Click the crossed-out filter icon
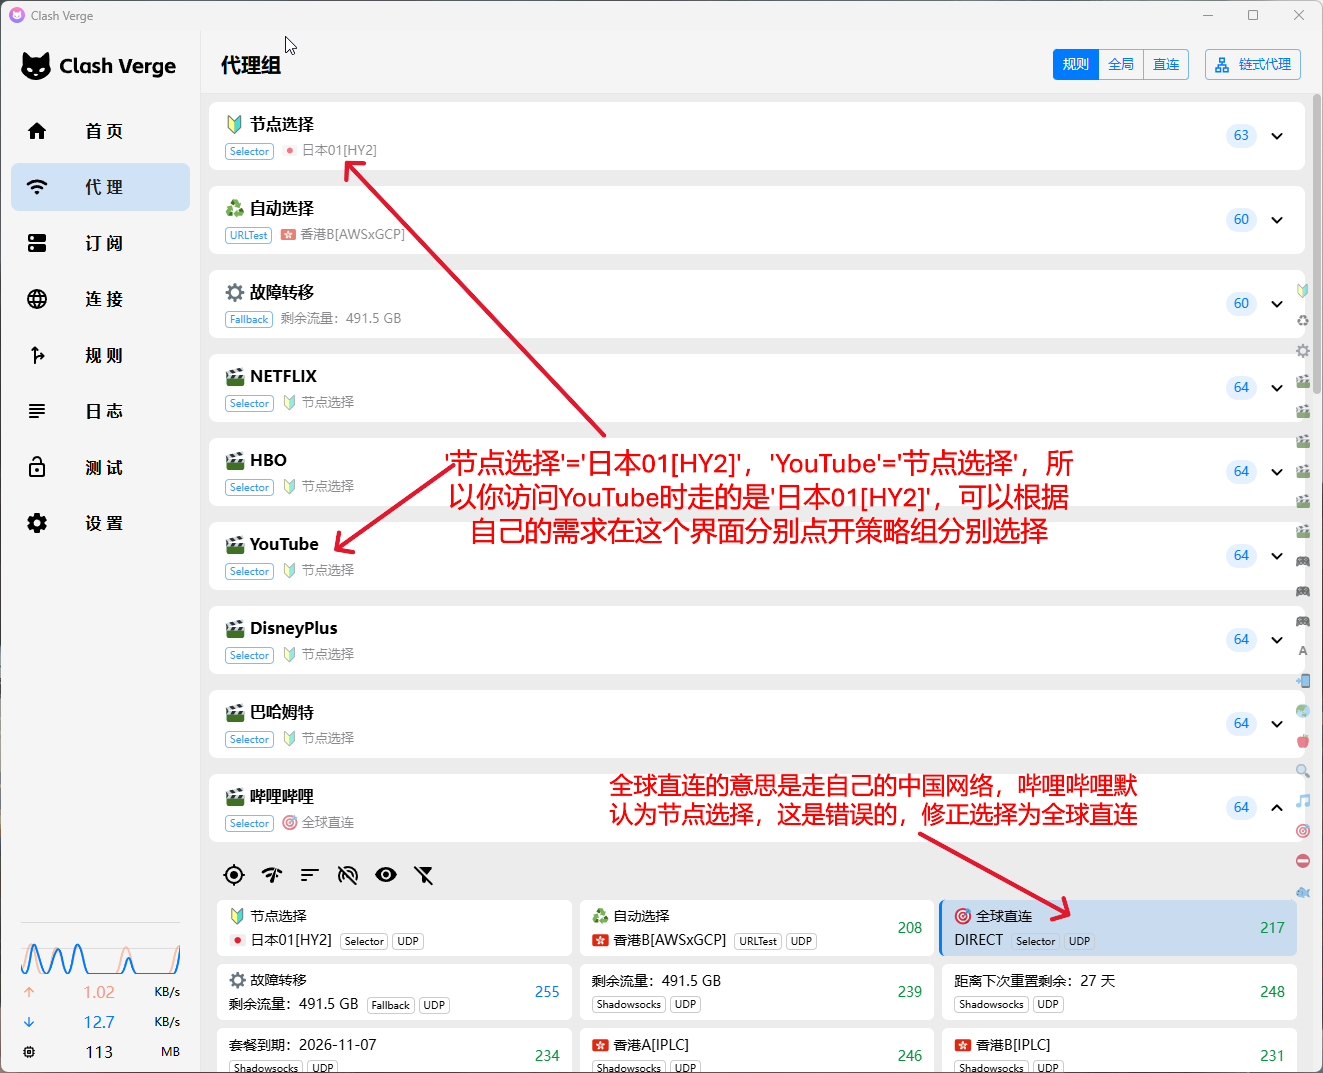This screenshot has width=1323, height=1073. pos(424,875)
